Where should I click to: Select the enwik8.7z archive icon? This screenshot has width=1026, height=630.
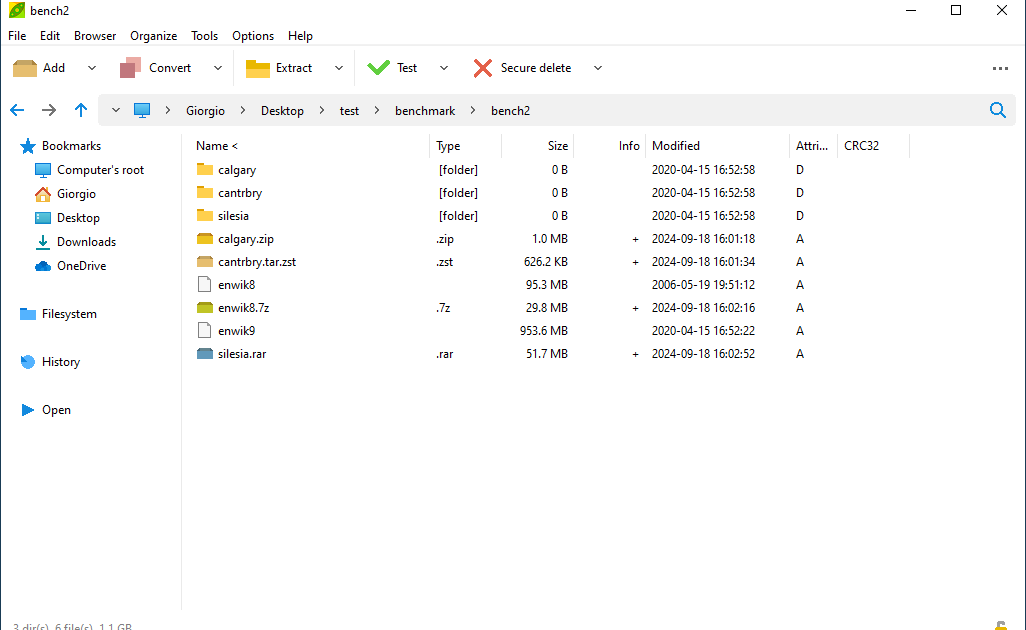[205, 307]
